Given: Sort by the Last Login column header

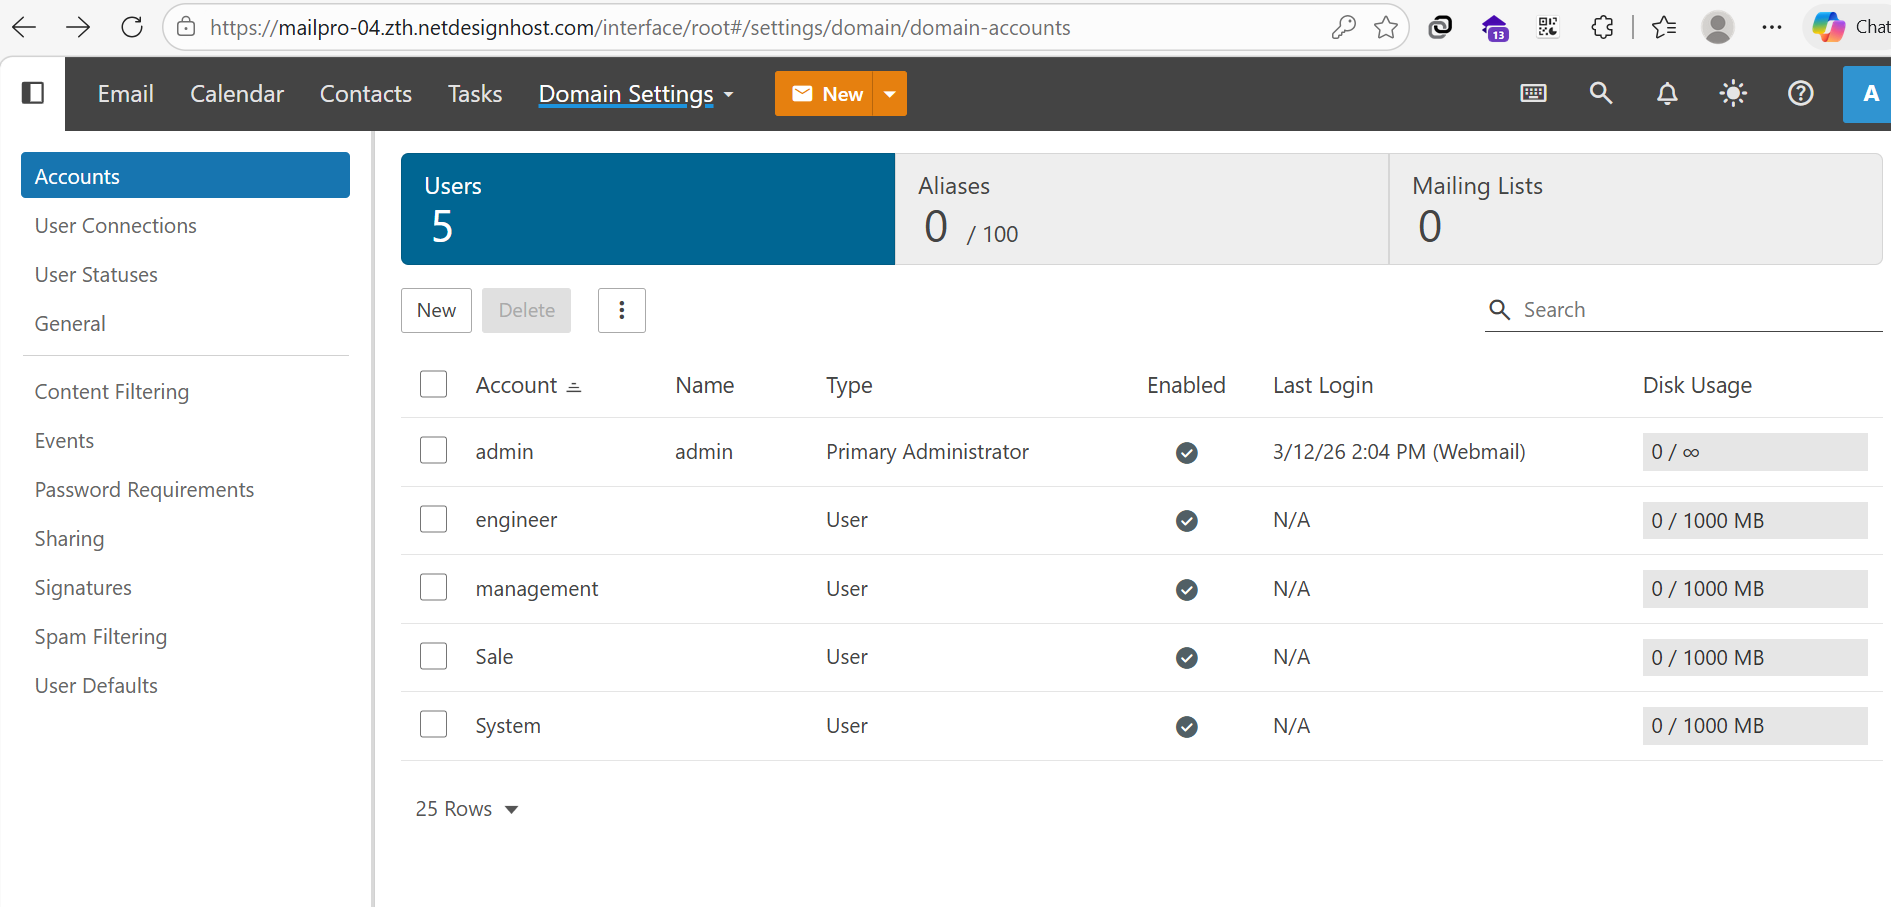Looking at the screenshot, I should 1323,385.
